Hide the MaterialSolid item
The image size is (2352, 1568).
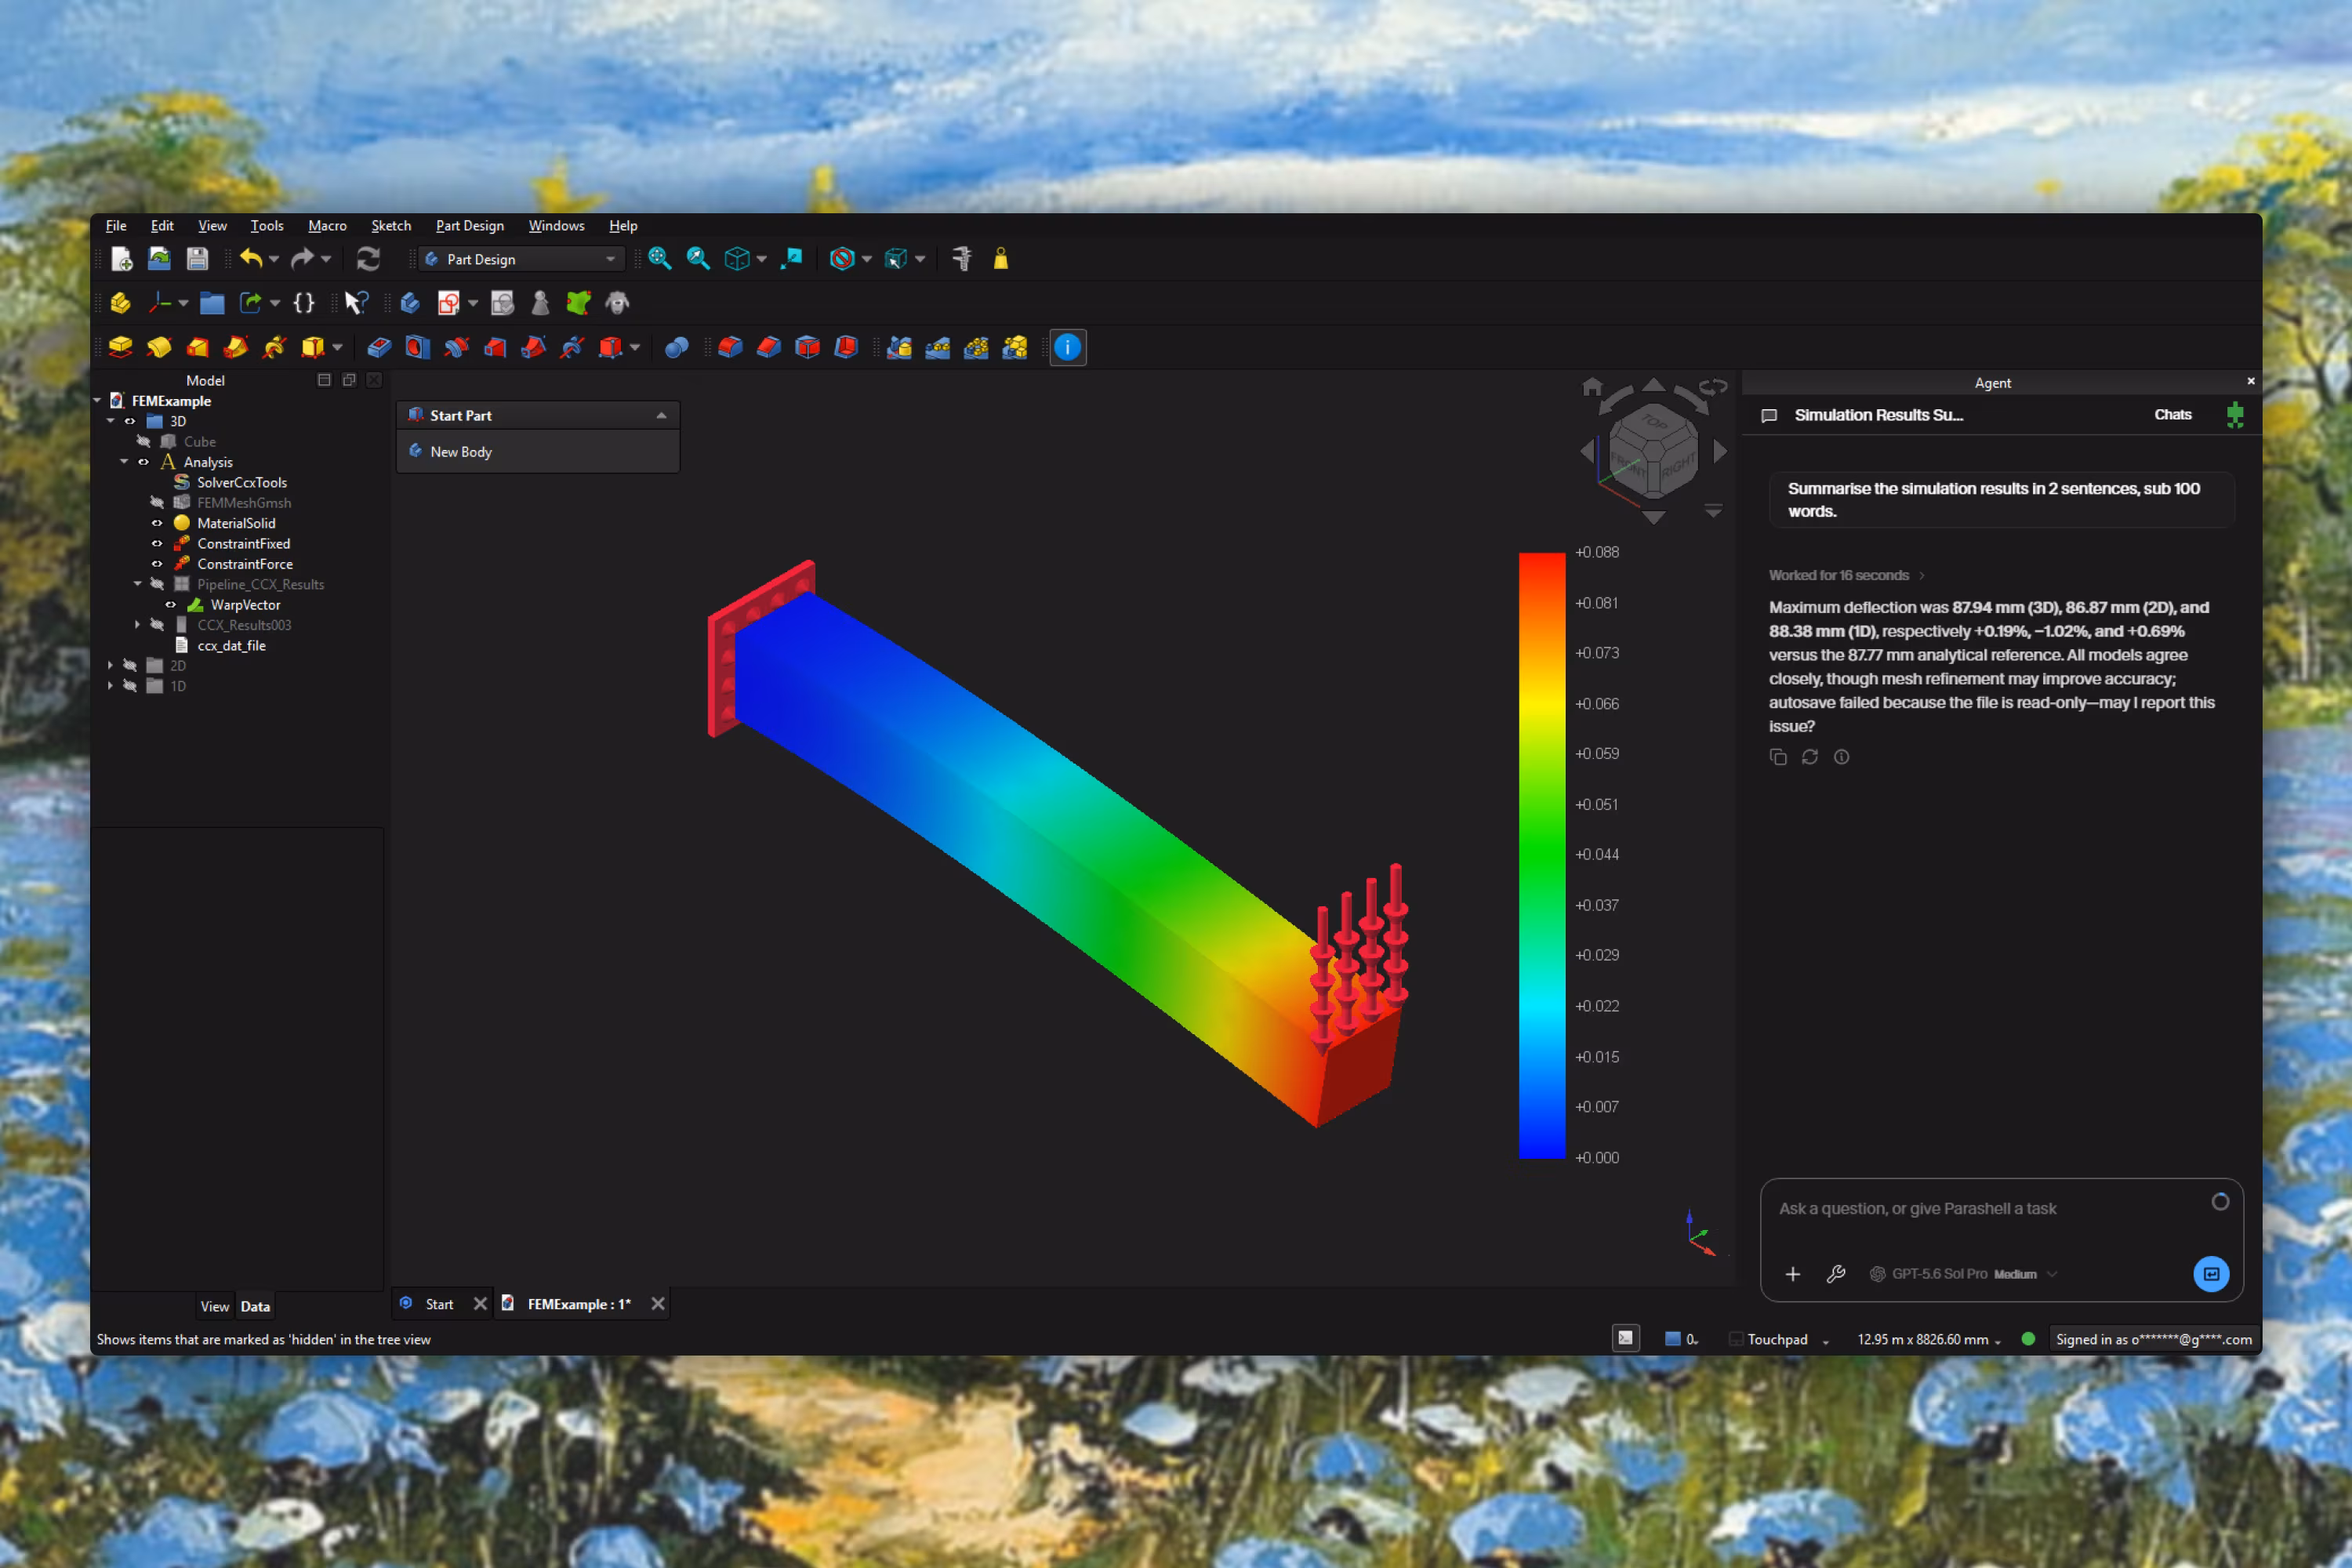(157, 523)
